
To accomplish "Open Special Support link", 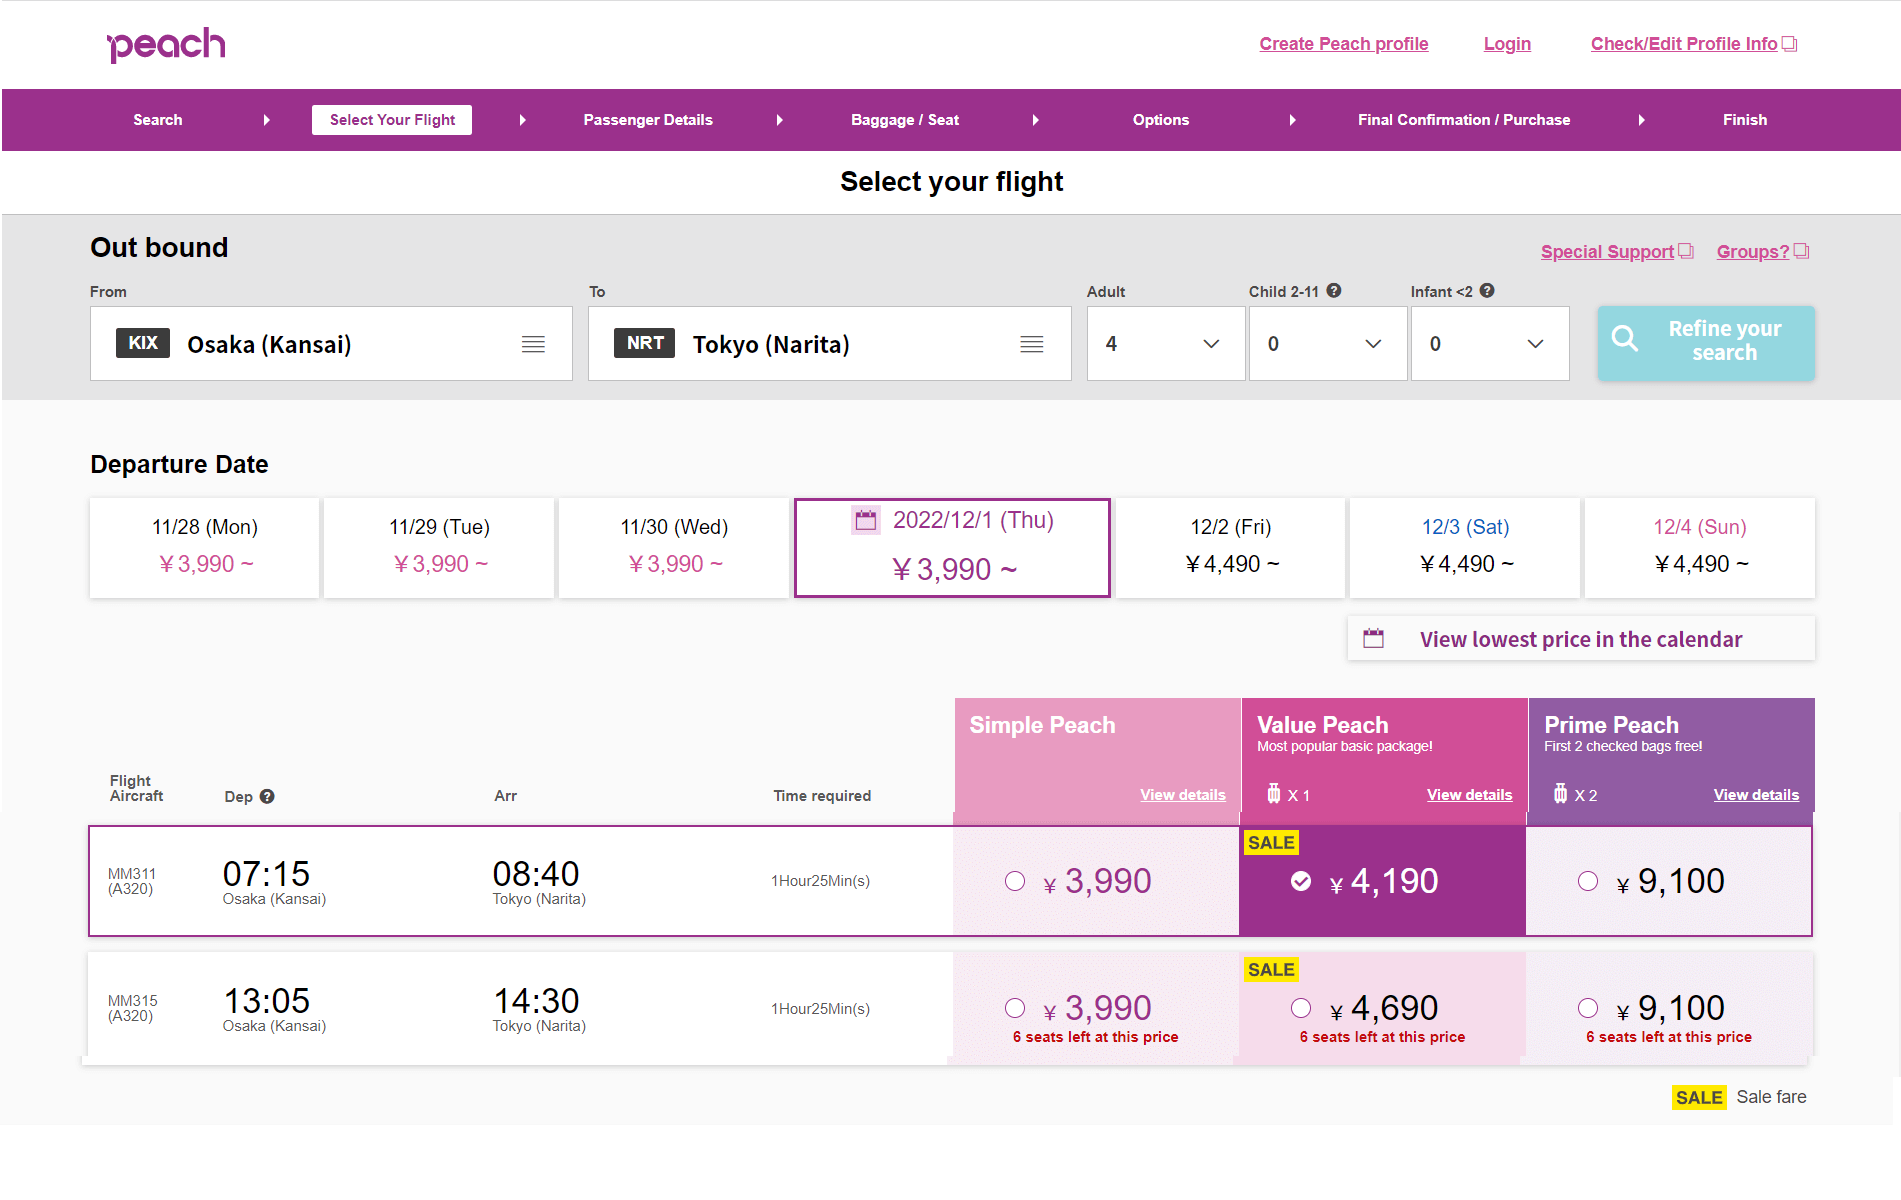I will [x=1607, y=252].
